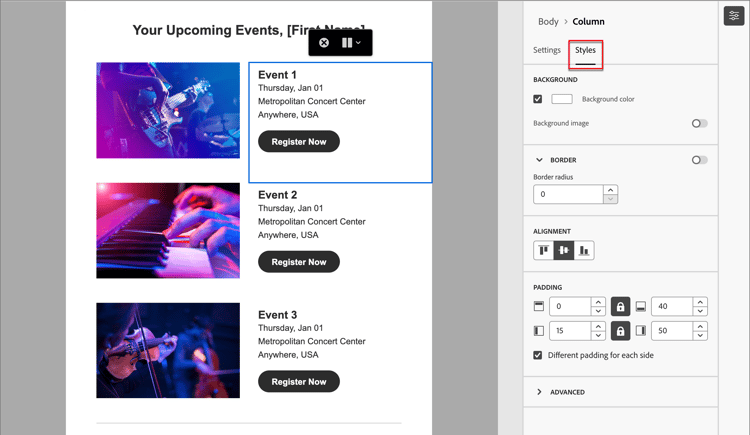Open the white background color swatch
The width and height of the screenshot is (750, 435).
562,99
